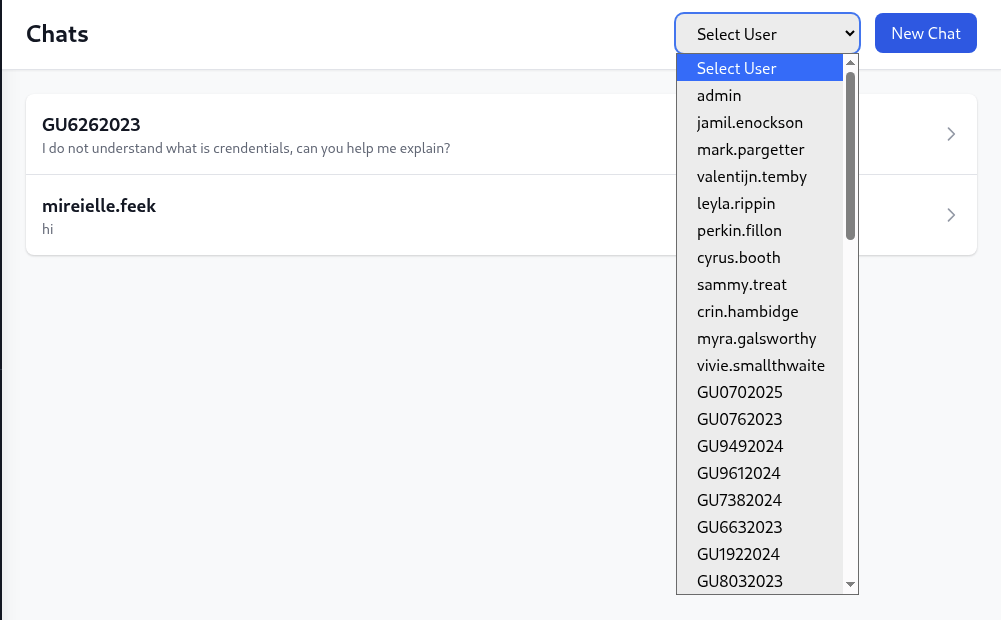Click the dropdown list scroll up arrow
This screenshot has width=1001, height=620.
click(850, 63)
